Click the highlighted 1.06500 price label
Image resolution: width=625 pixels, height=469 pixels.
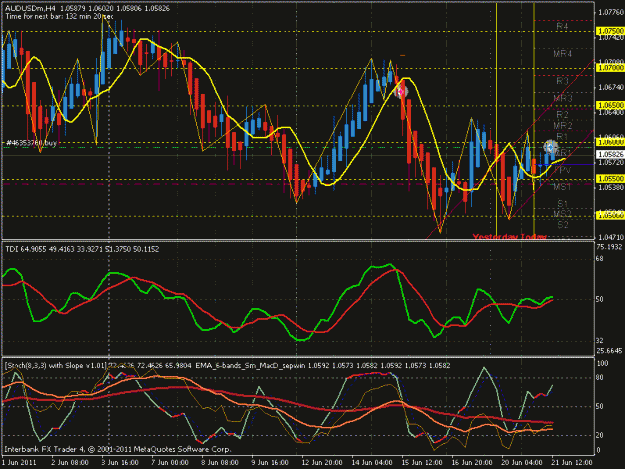click(x=610, y=105)
